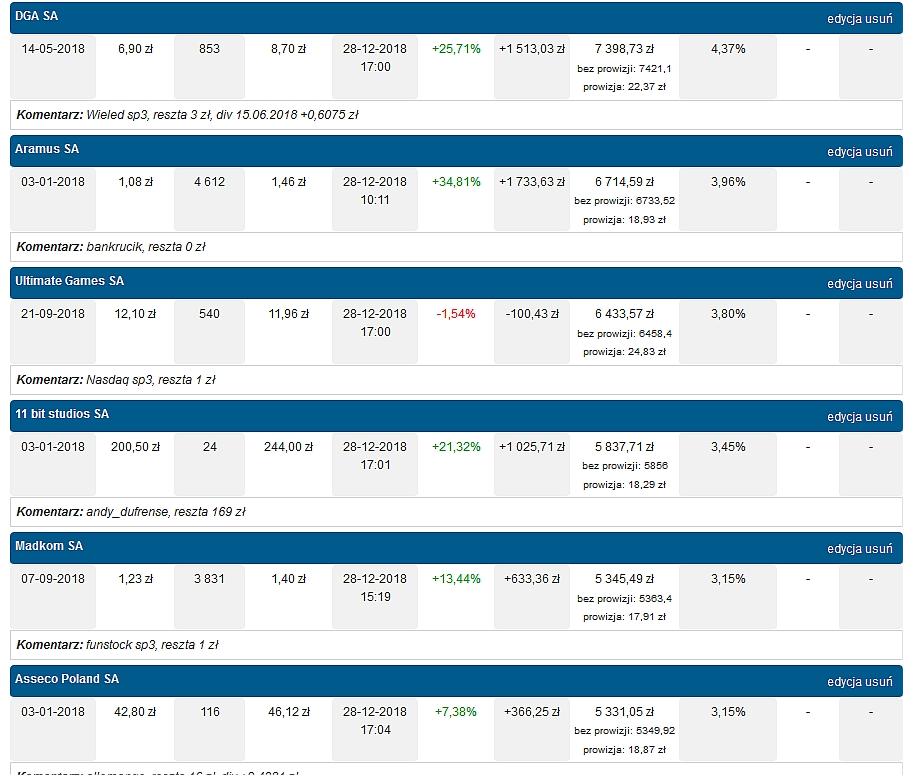
Task: Click the 11 bit studios buy price '200,50 zł'
Action: click(135, 447)
